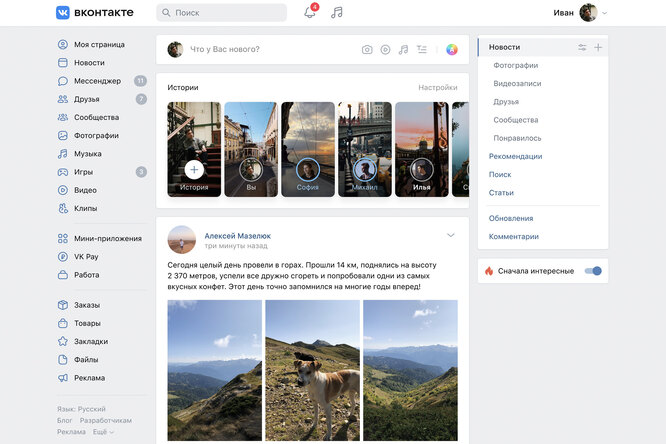Expand the Ещё footer menu
Screen dimensions: 666x444
(x=103, y=432)
